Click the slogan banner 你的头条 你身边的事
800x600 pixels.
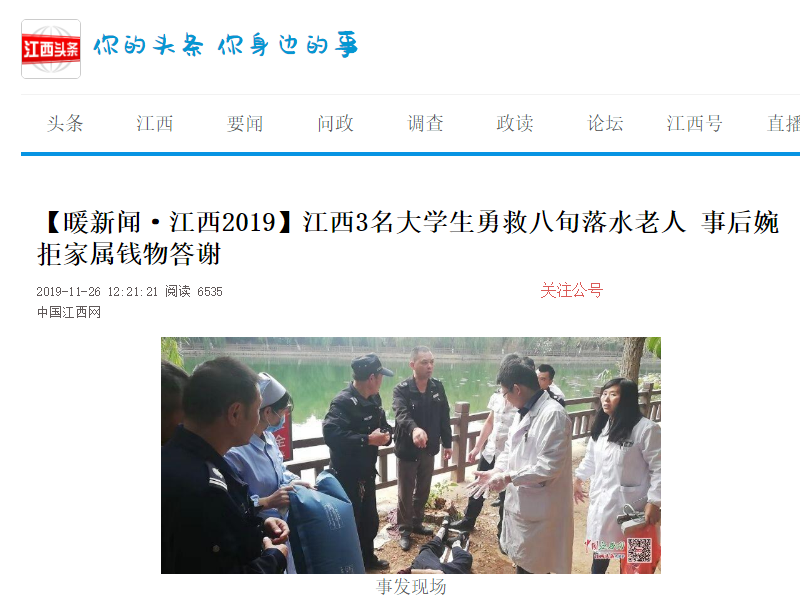[226, 45]
